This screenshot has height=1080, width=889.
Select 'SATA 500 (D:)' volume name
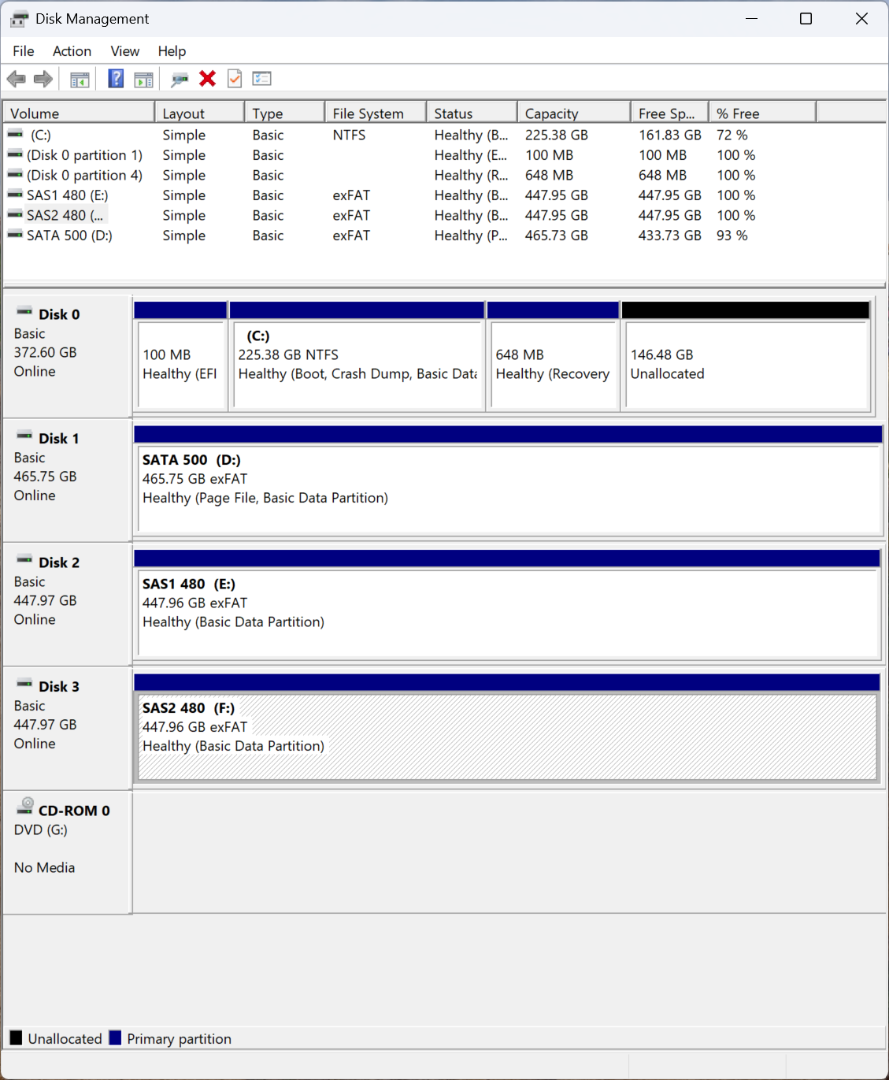coord(70,235)
